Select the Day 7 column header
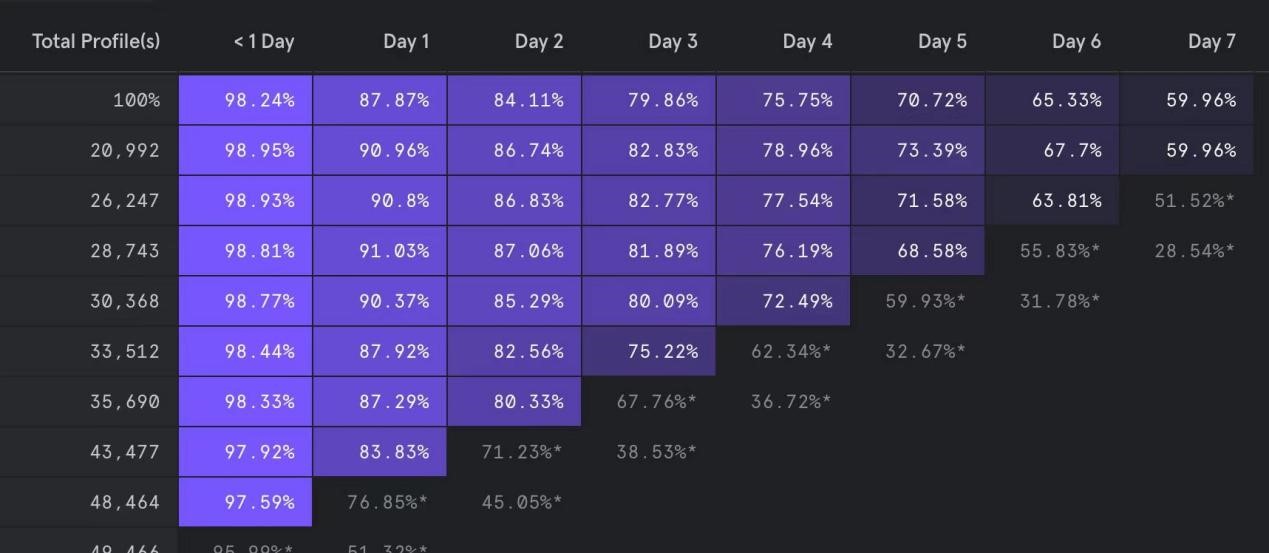This screenshot has height=553, width=1269. tap(1211, 41)
